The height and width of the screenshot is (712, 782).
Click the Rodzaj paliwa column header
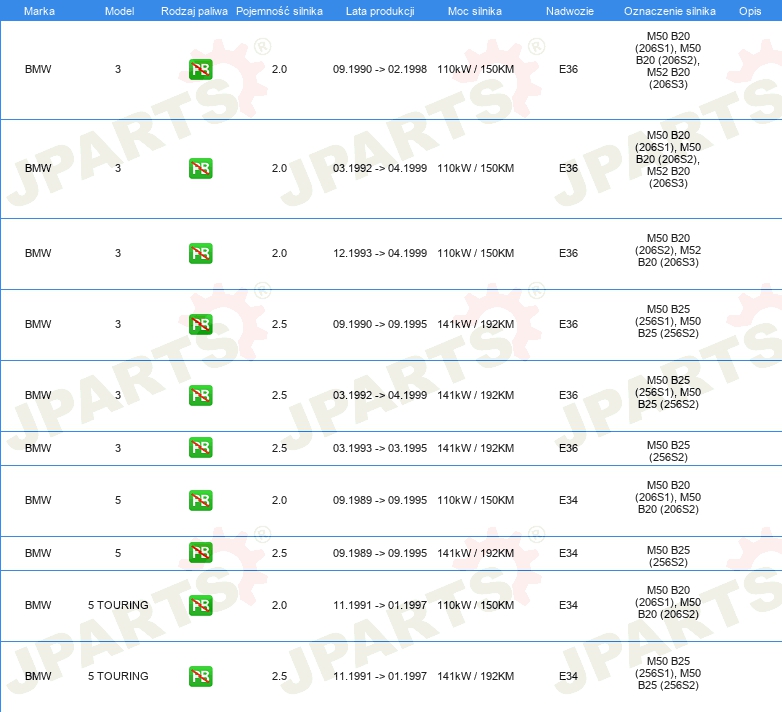[194, 11]
